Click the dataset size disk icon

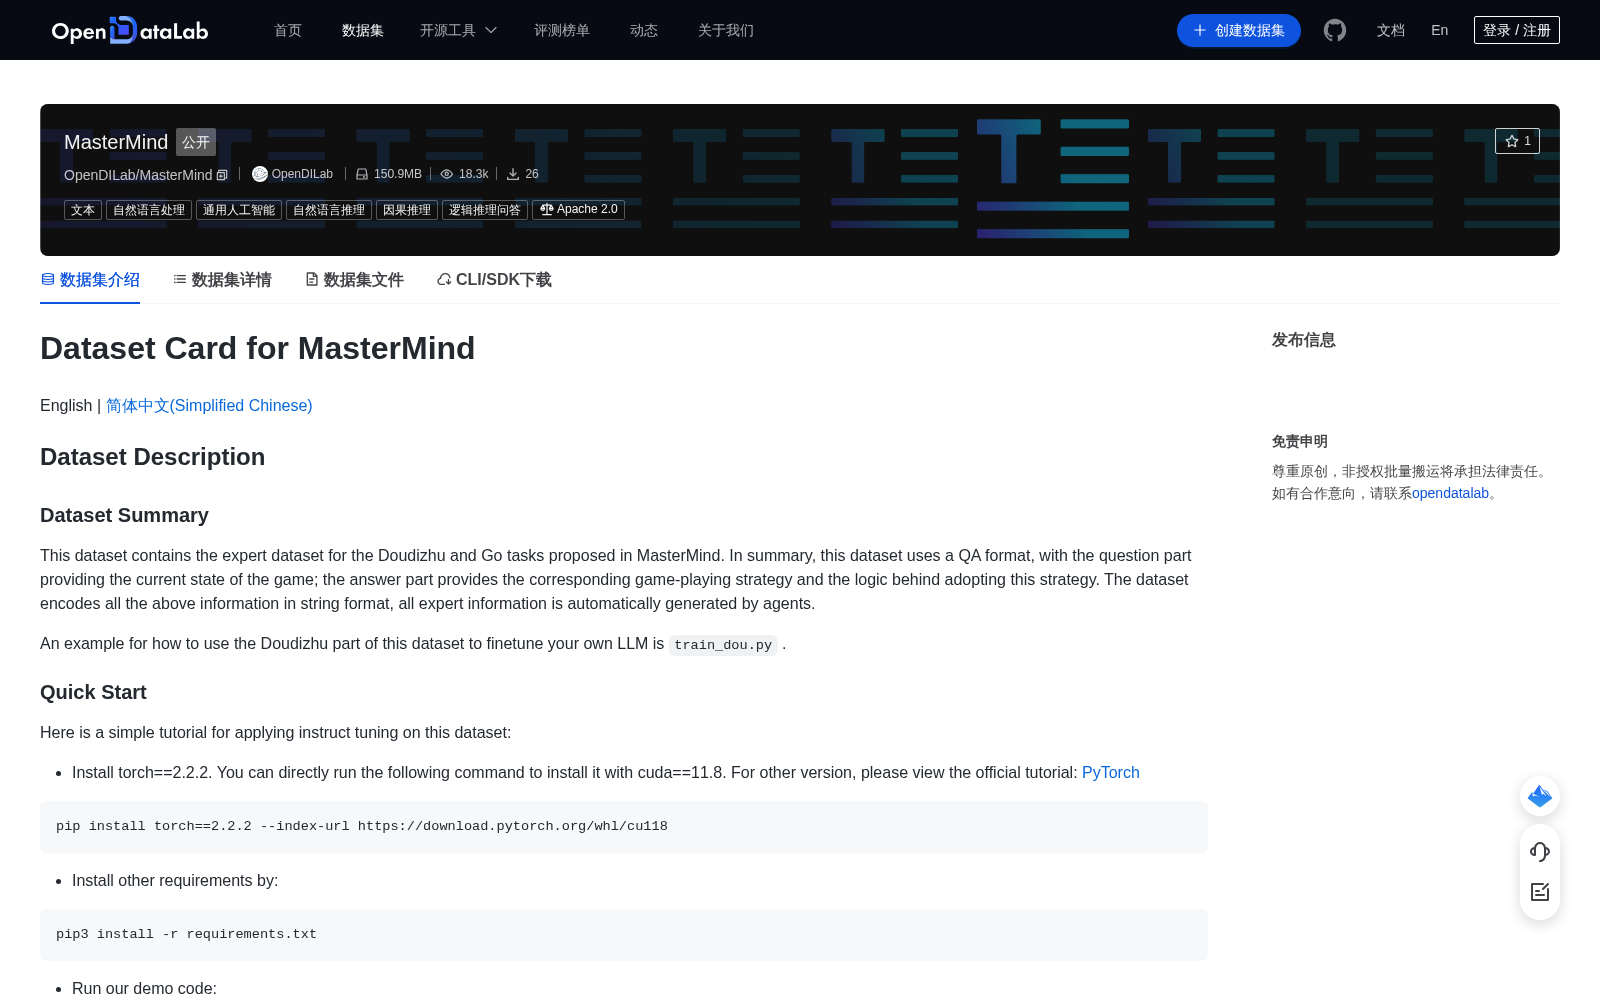pyautogui.click(x=362, y=174)
